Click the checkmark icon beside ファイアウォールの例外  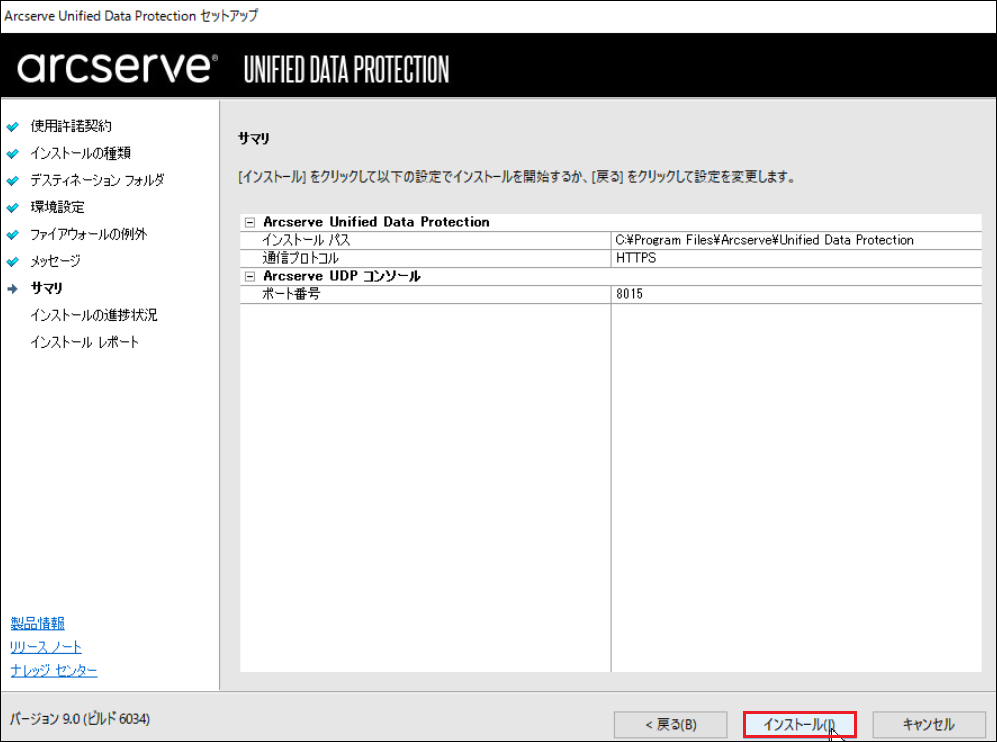coord(13,235)
